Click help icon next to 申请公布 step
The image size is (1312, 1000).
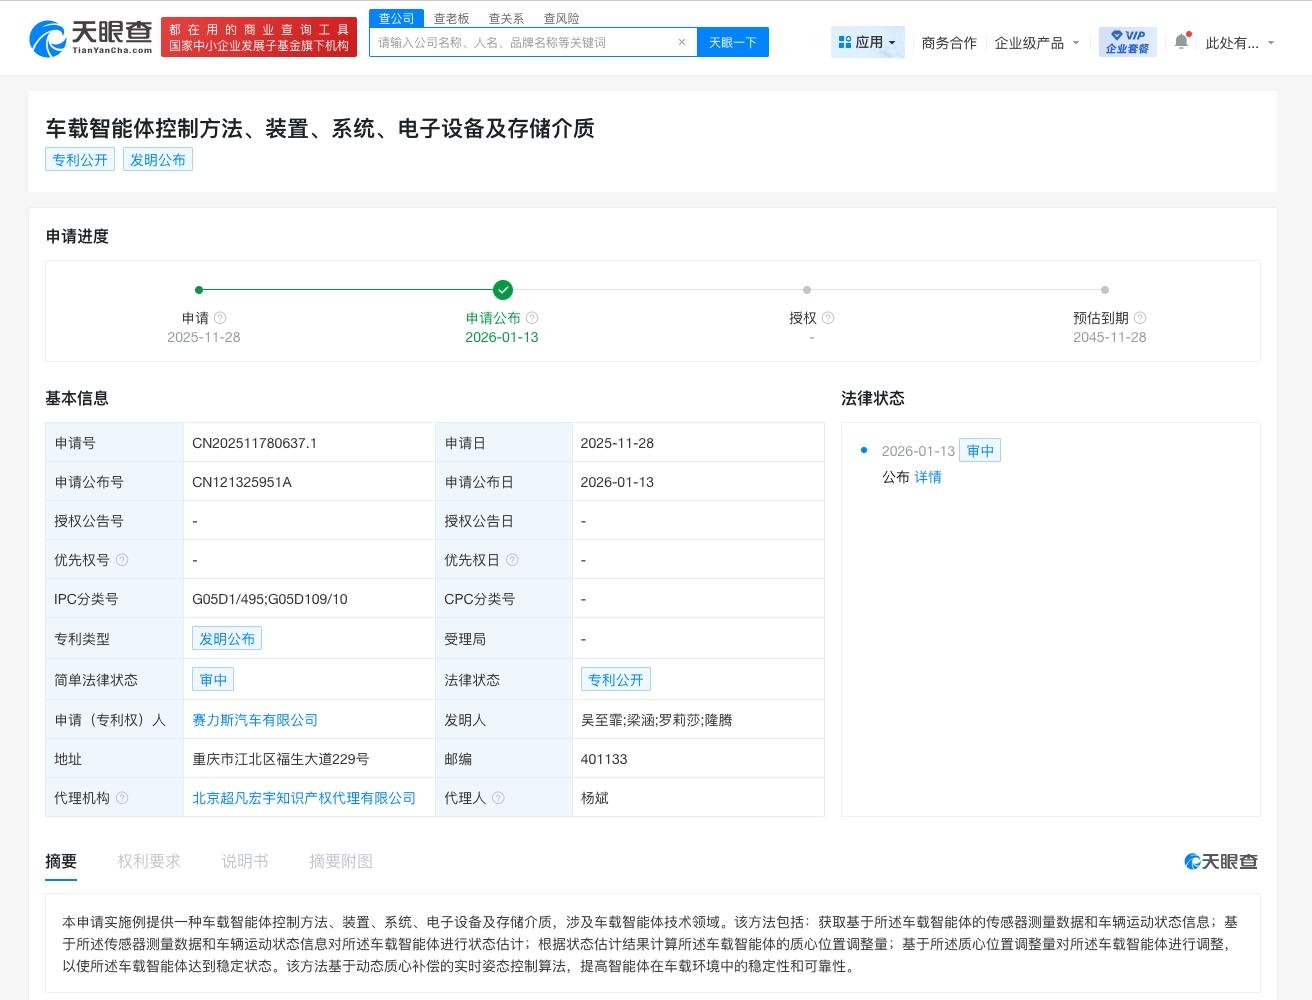click(532, 318)
